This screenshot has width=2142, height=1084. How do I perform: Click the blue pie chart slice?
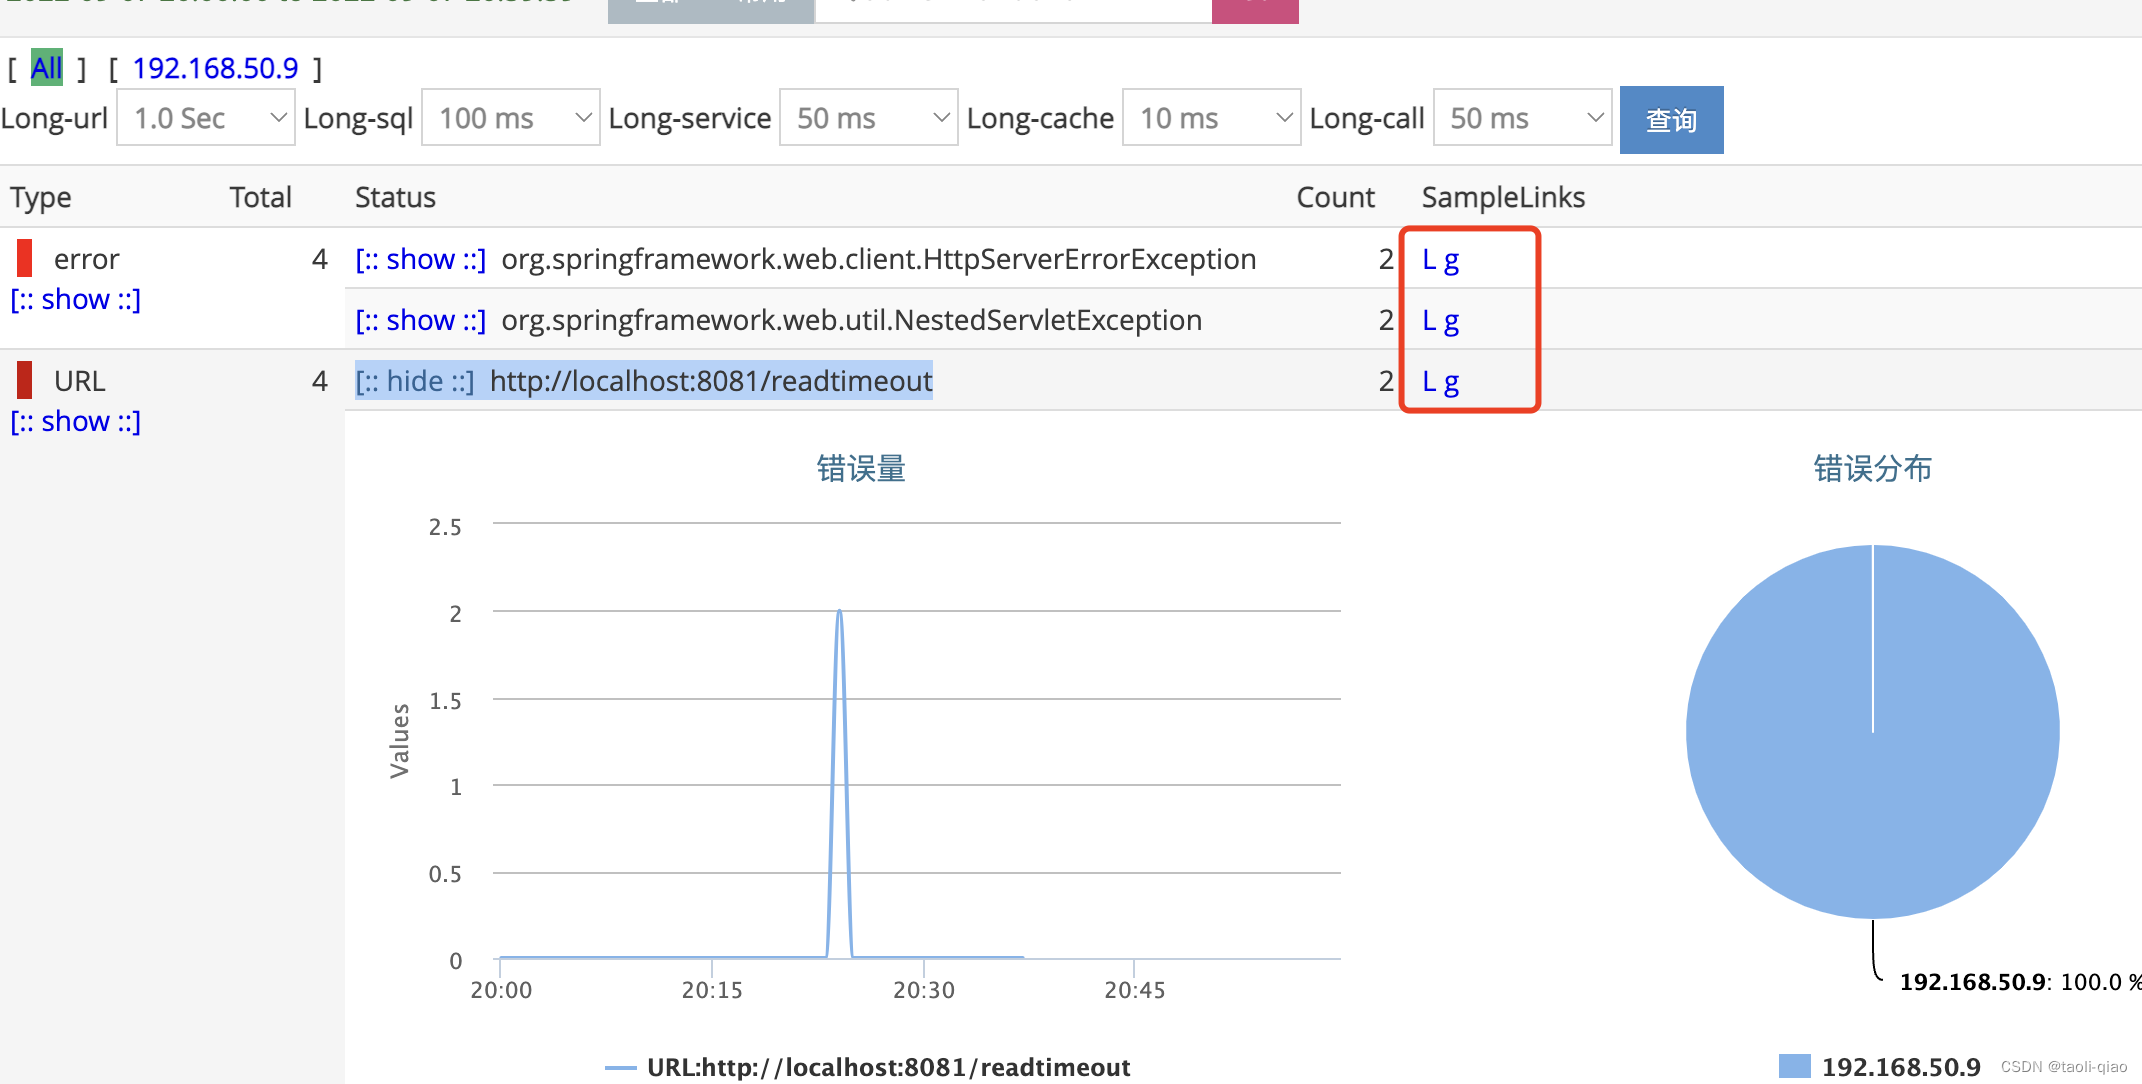pyautogui.click(x=1873, y=732)
